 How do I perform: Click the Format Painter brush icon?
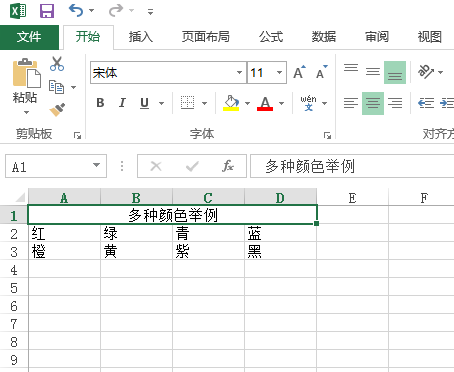pos(57,110)
